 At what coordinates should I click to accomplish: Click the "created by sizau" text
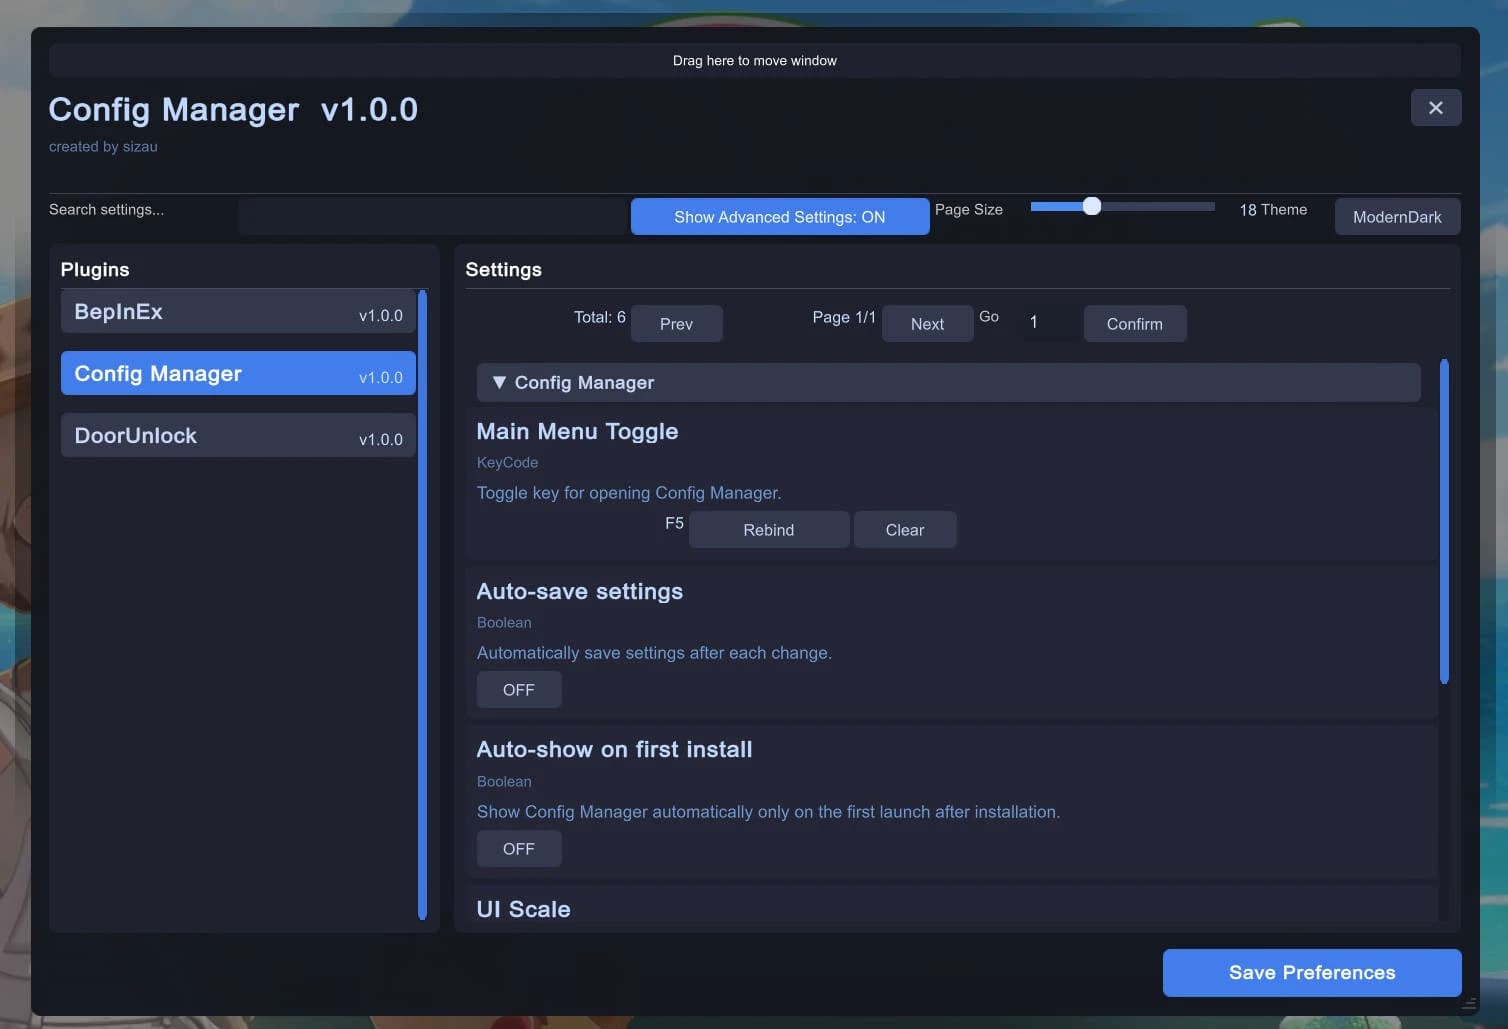103,147
